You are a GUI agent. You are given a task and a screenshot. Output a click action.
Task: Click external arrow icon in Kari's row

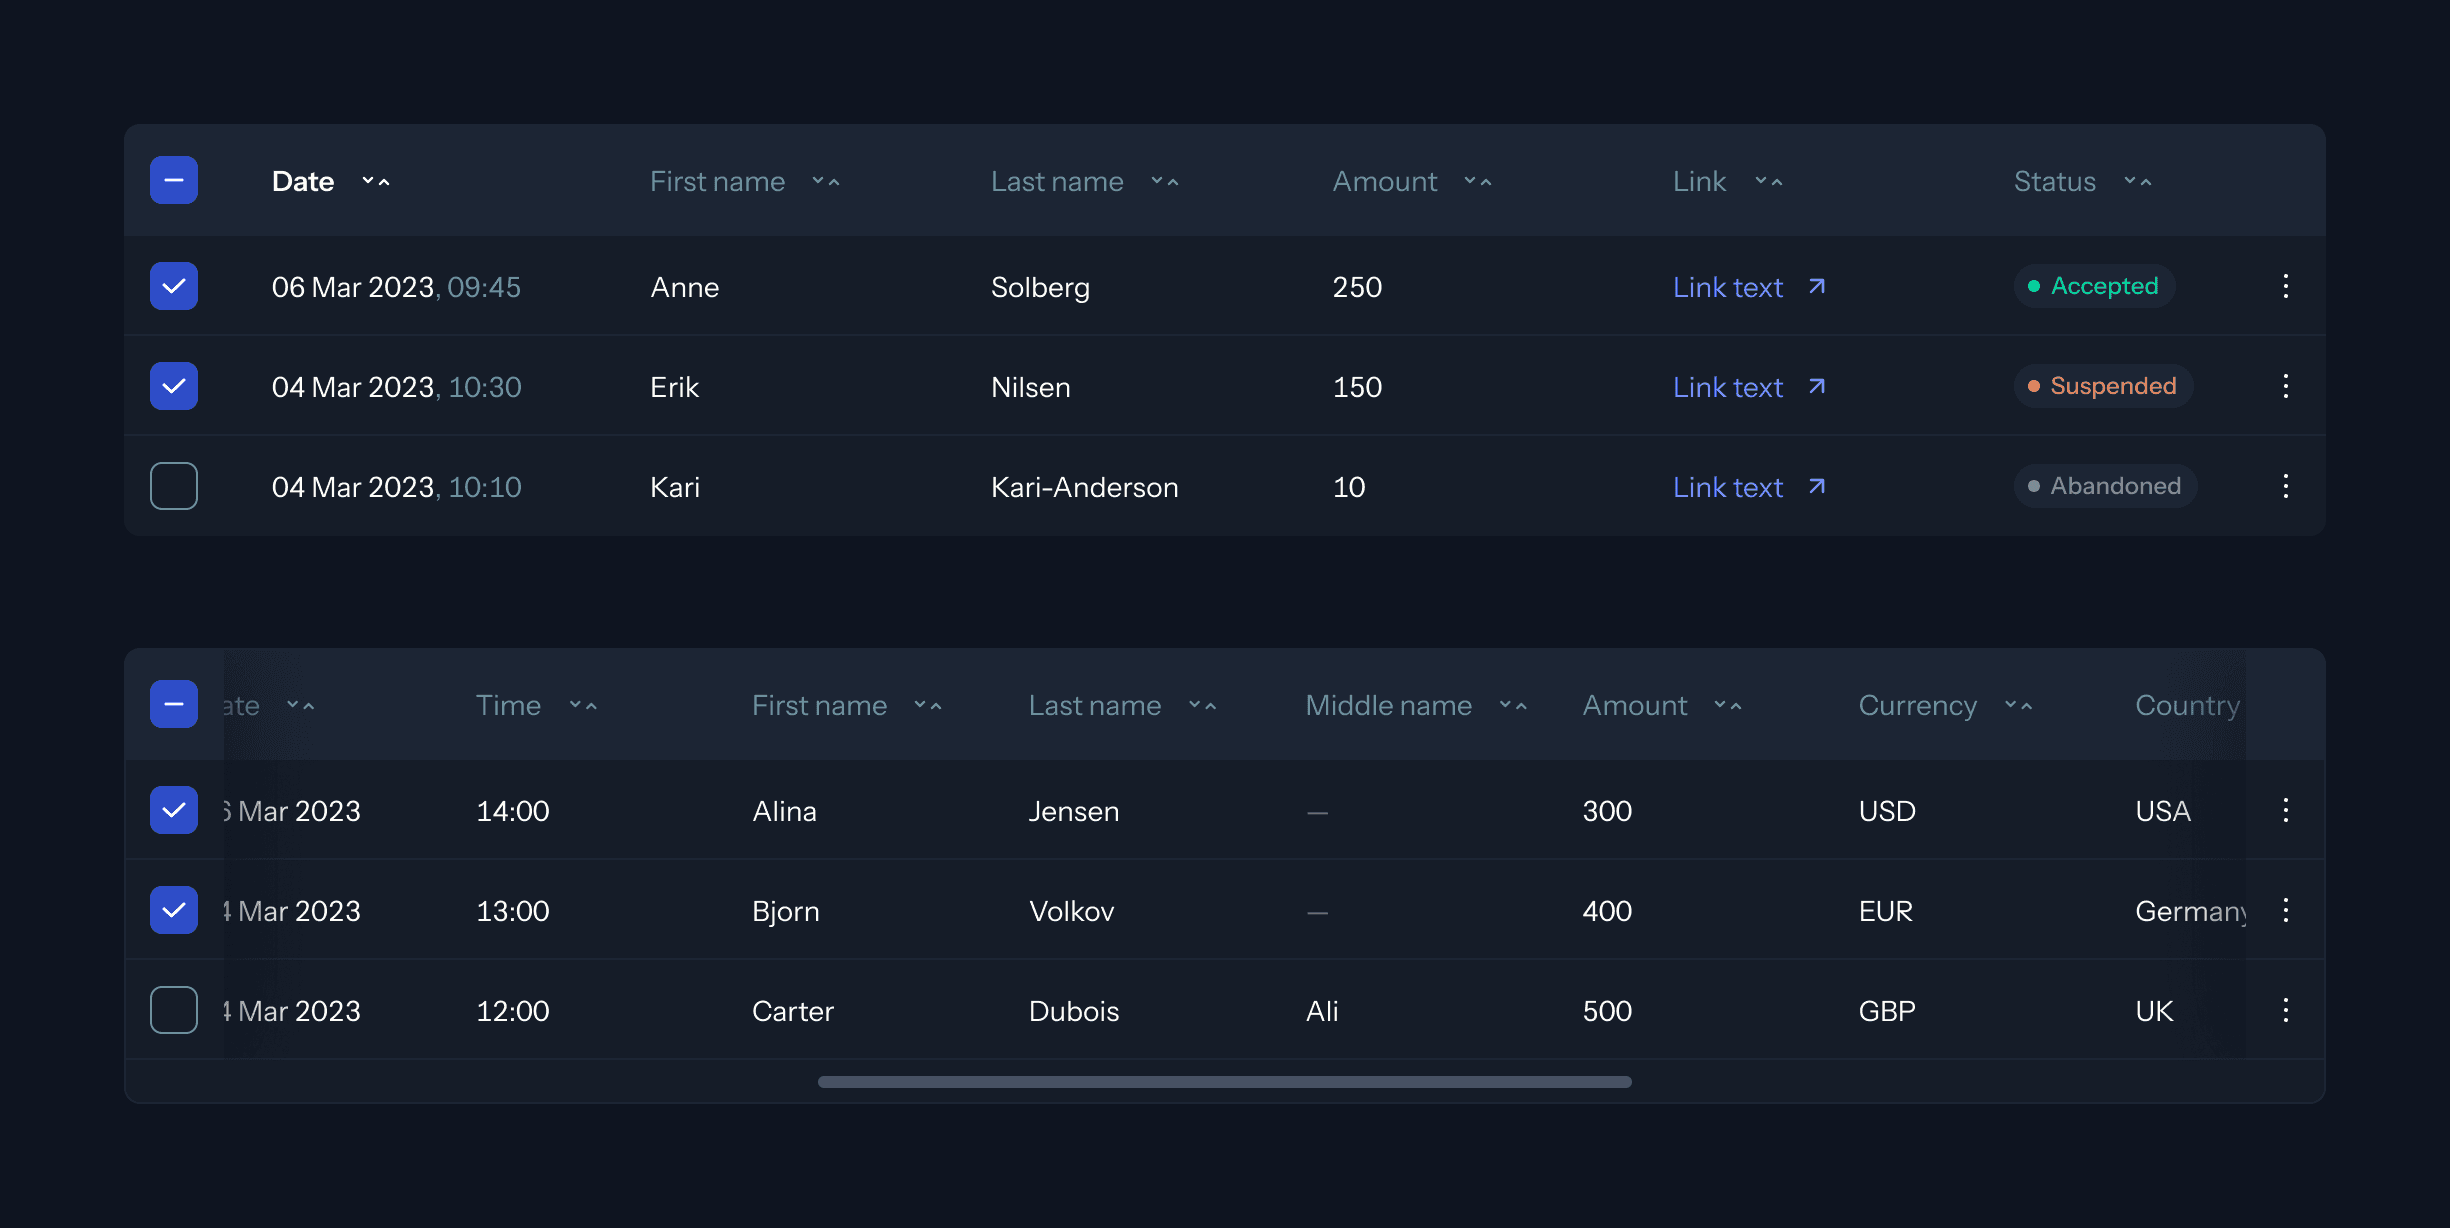point(1817,487)
